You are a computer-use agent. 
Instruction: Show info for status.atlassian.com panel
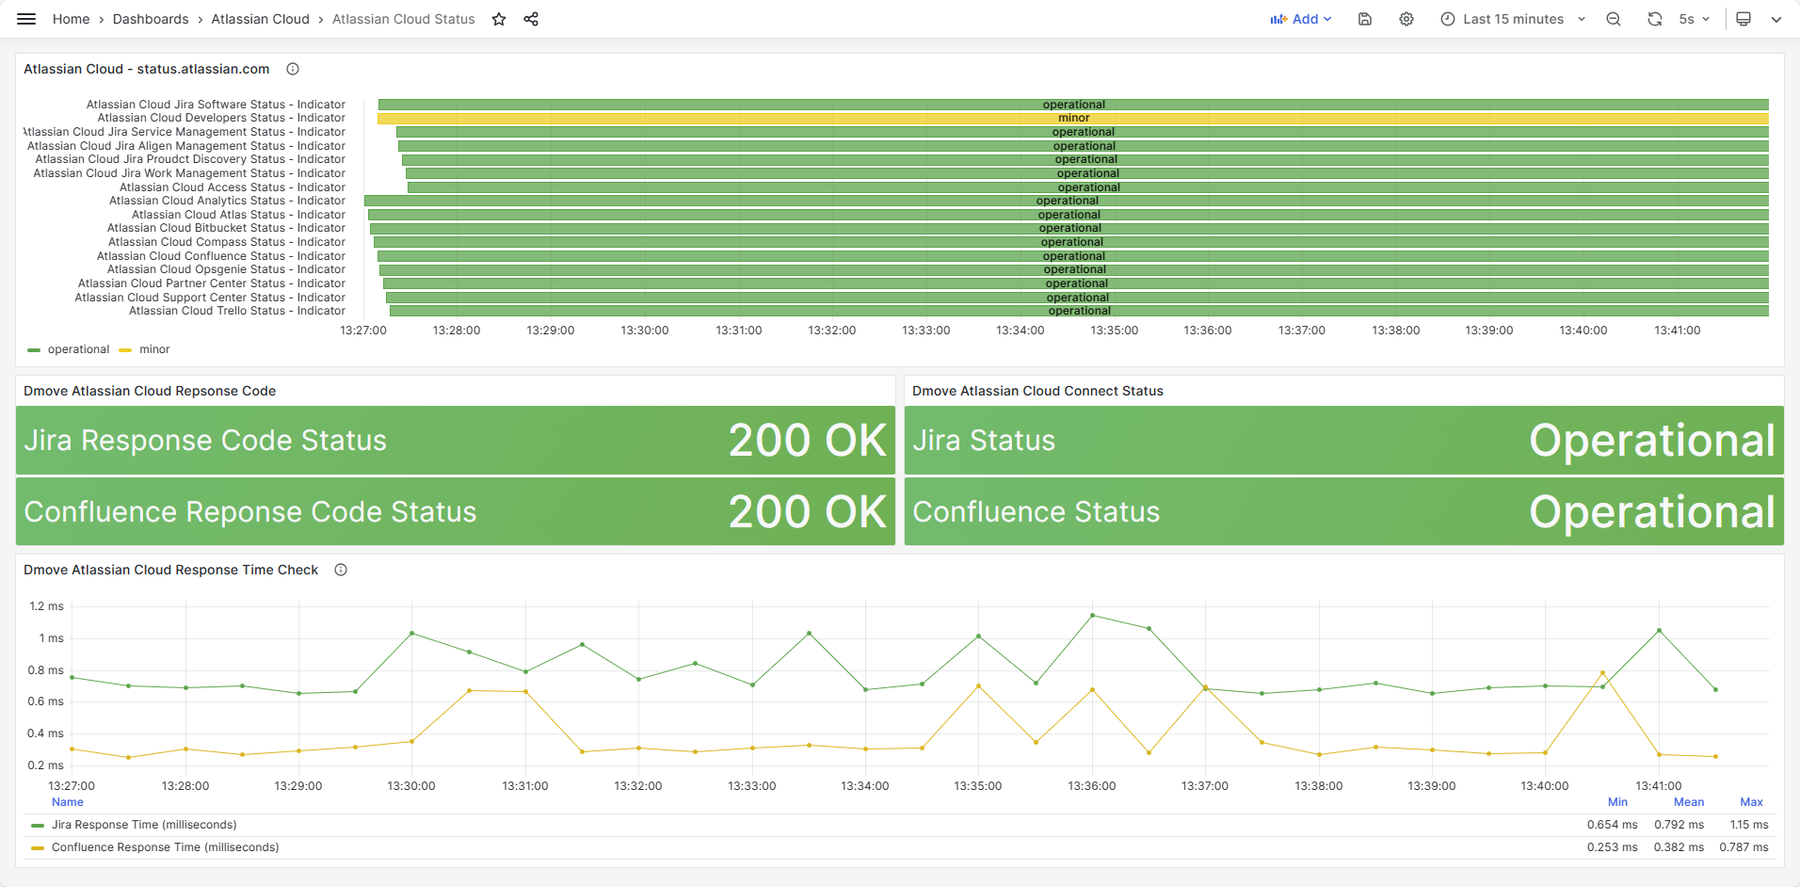pos(293,69)
